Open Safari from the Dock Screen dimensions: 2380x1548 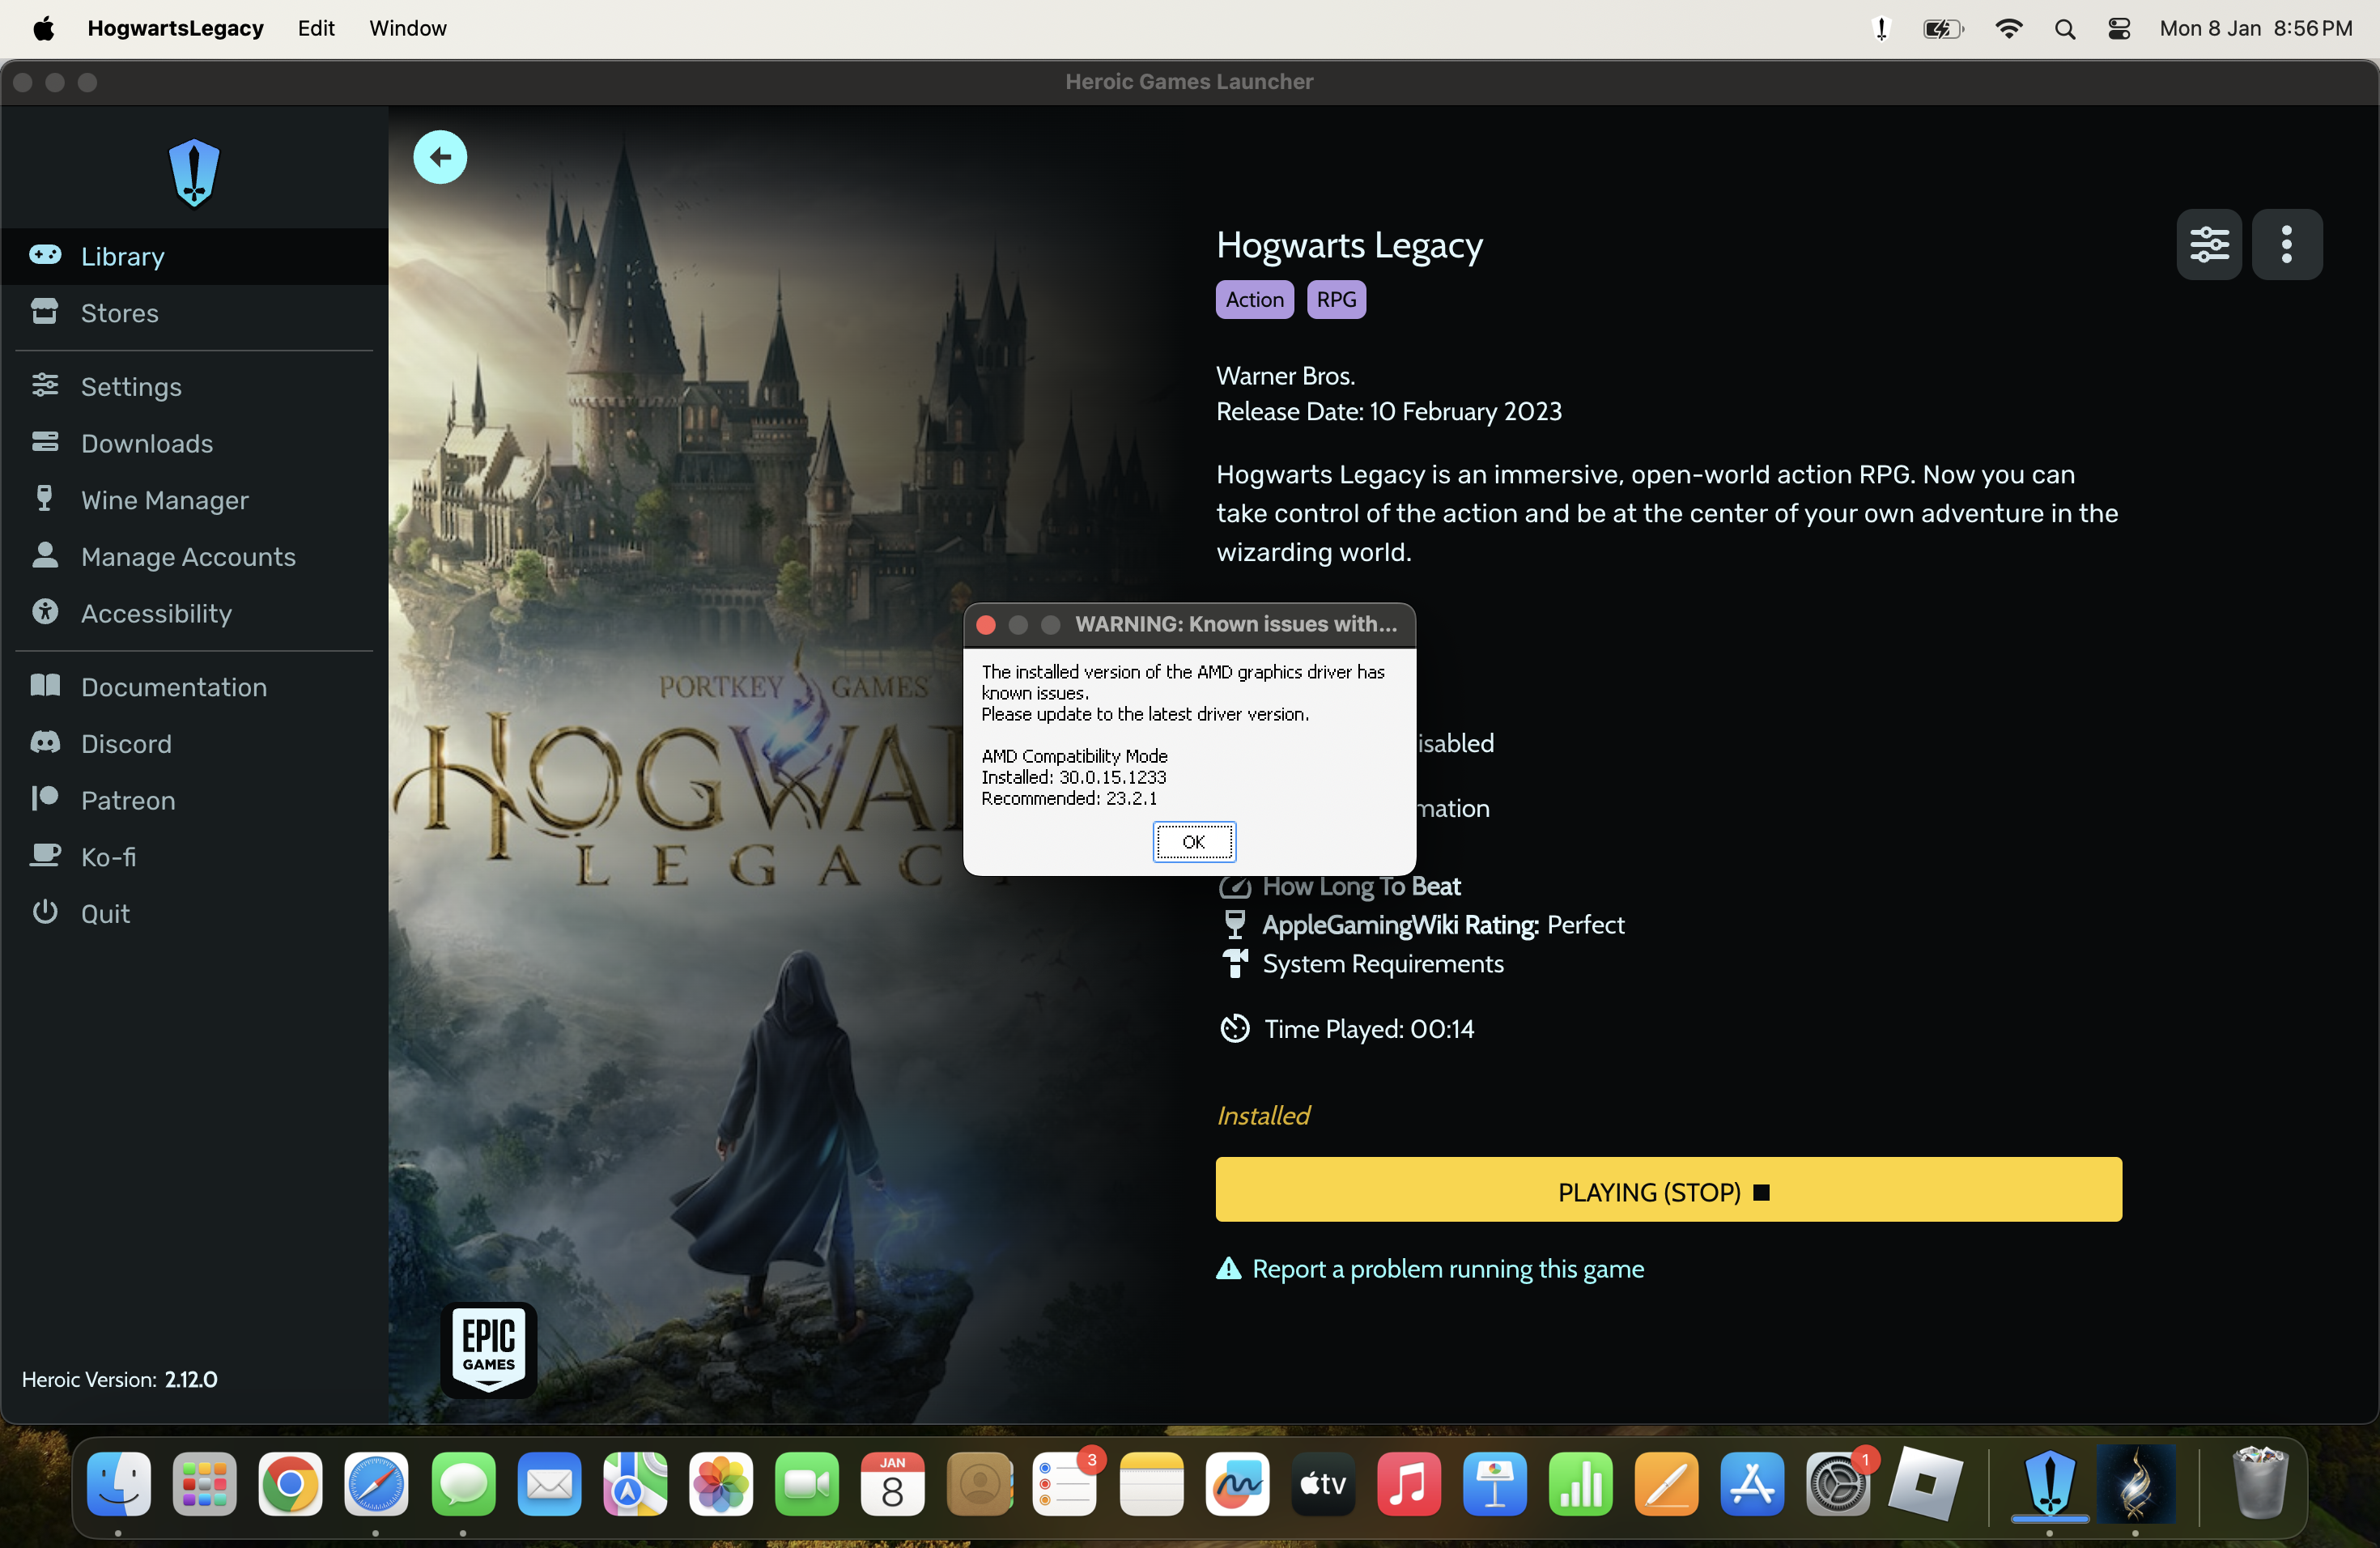pos(377,1484)
